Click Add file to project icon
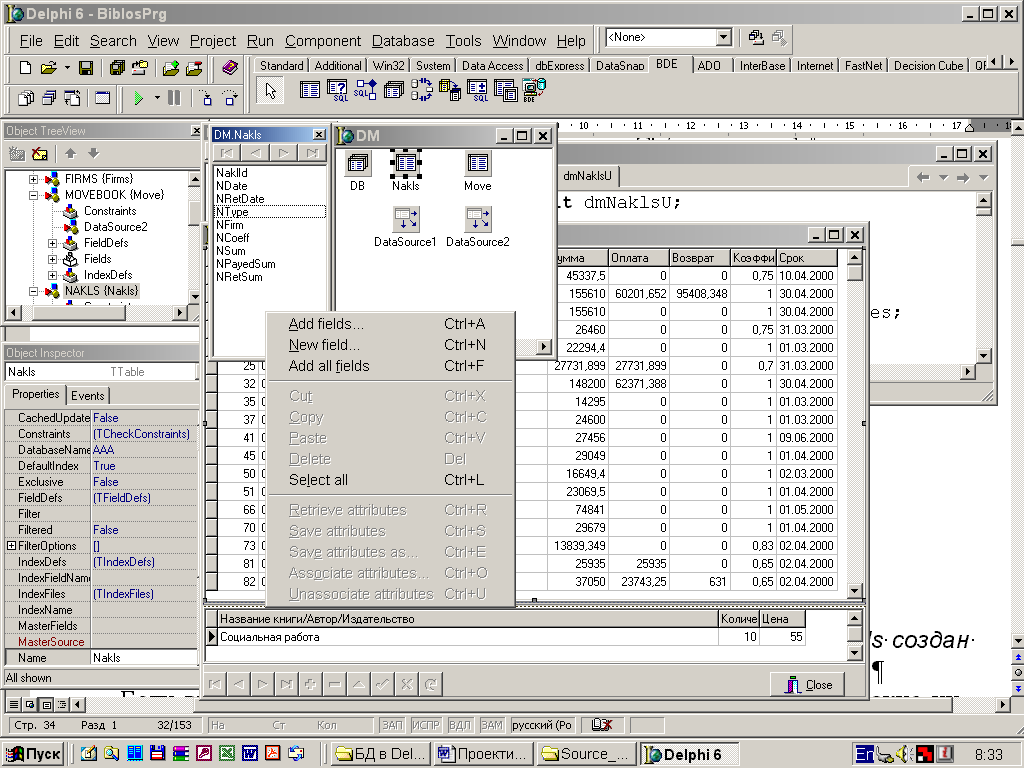Viewport: 1024px width, 768px height. click(170, 68)
